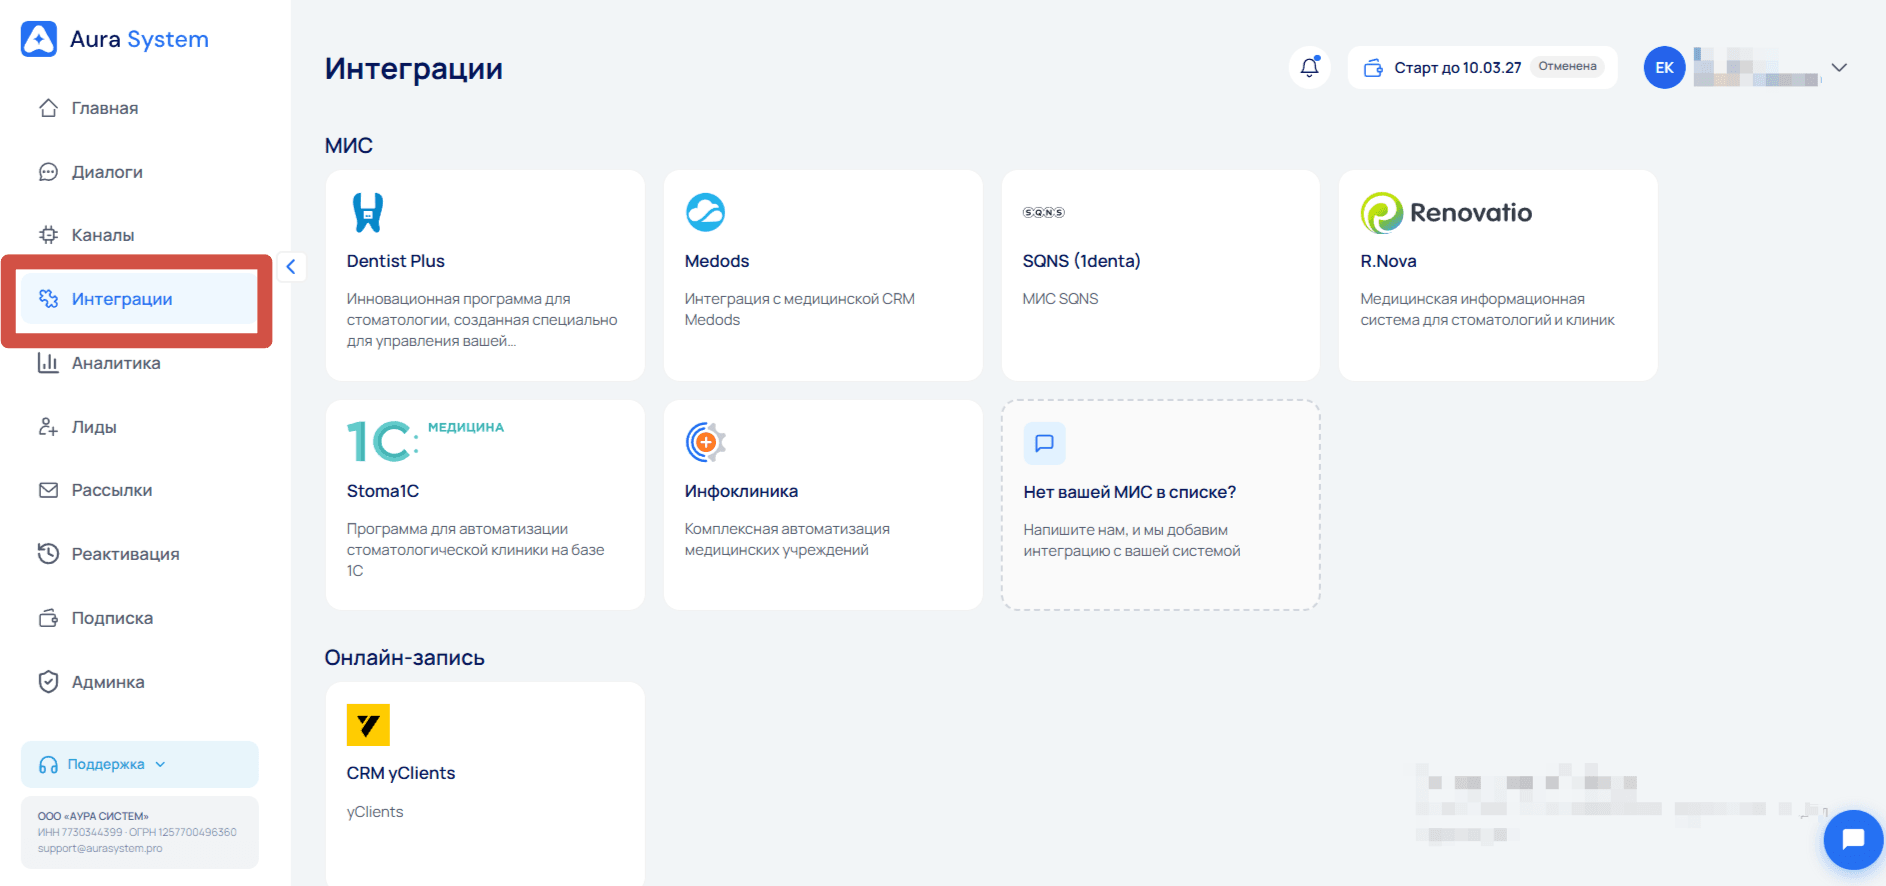Viewport: 1886px width, 886px height.
Task: Click the EK user avatar
Action: 1665,68
